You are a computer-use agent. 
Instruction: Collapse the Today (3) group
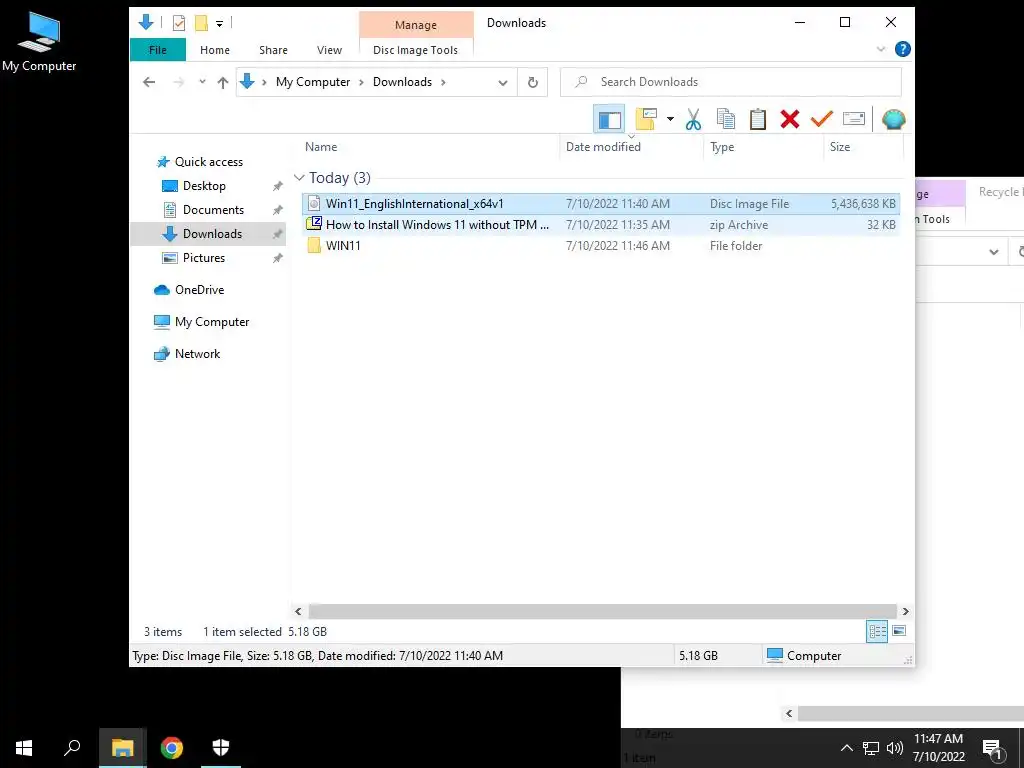[299, 178]
